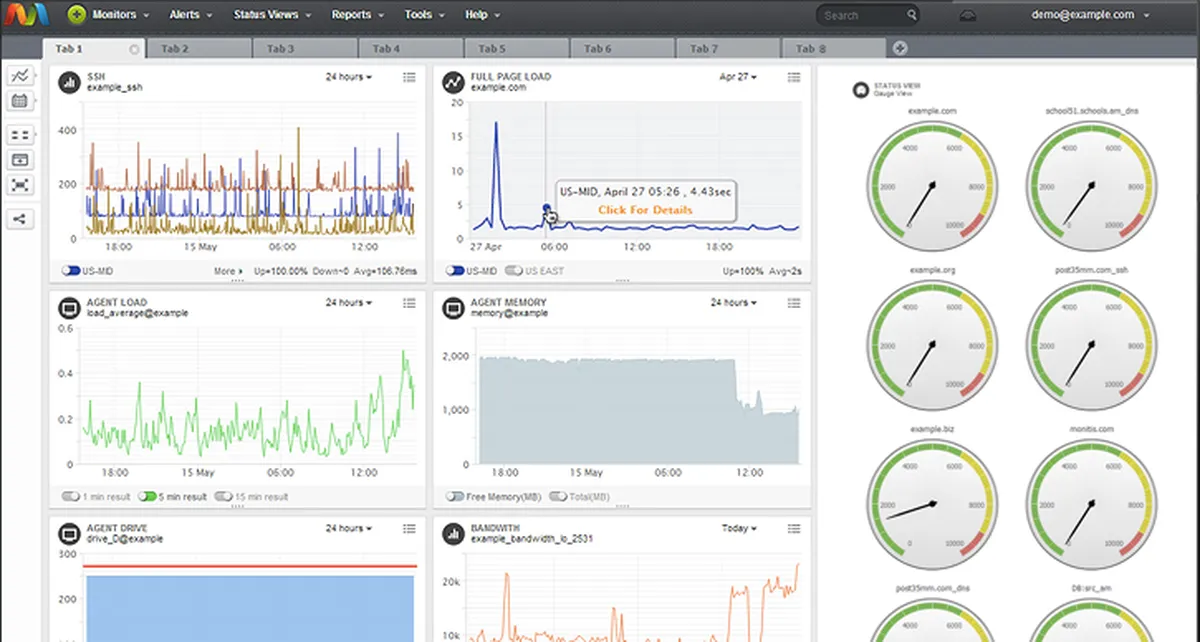Open the Bandwith widget menu icon
1200x642 pixels.
[x=794, y=528]
